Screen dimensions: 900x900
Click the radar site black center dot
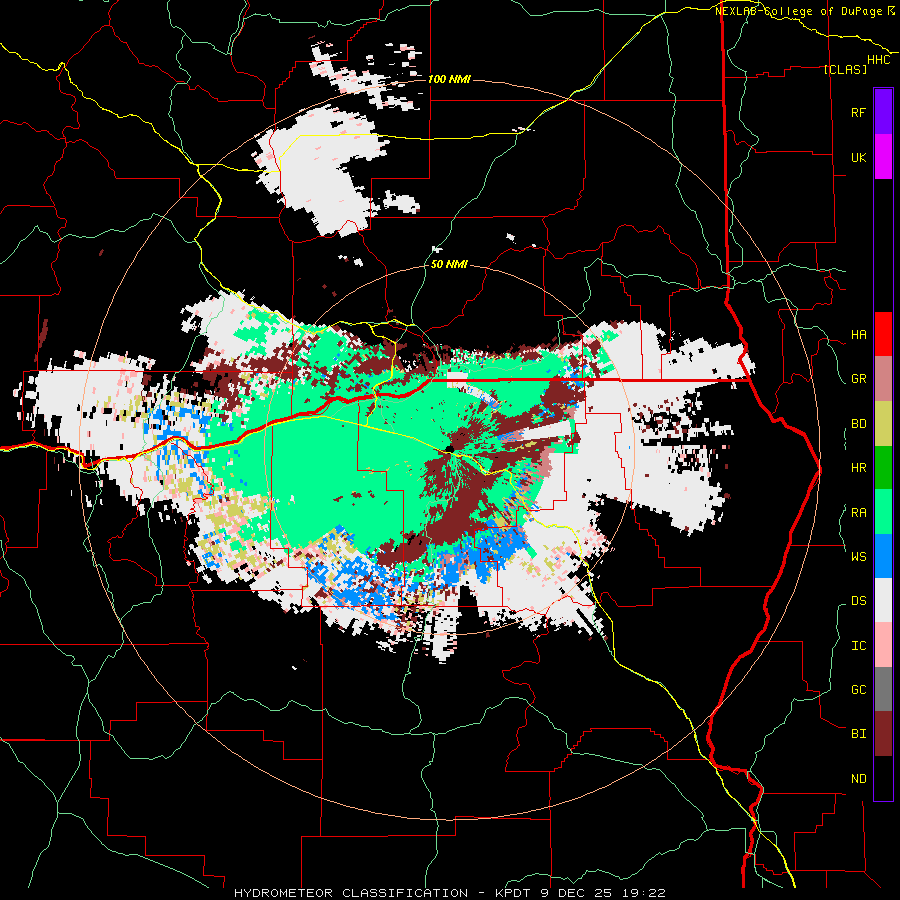[449, 449]
